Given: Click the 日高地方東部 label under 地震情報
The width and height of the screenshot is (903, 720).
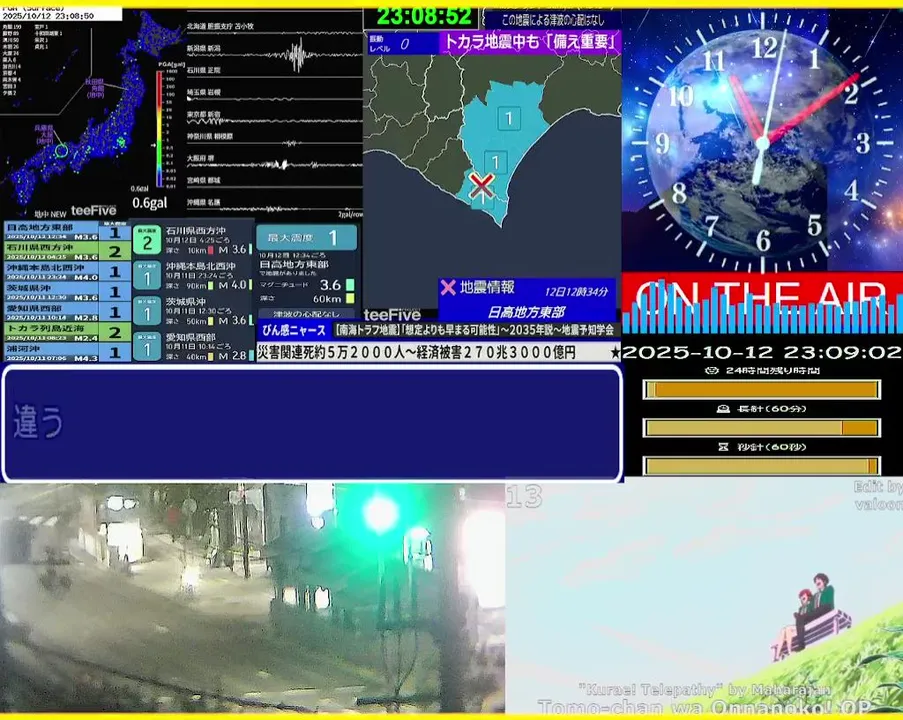Looking at the screenshot, I should pos(526,312).
